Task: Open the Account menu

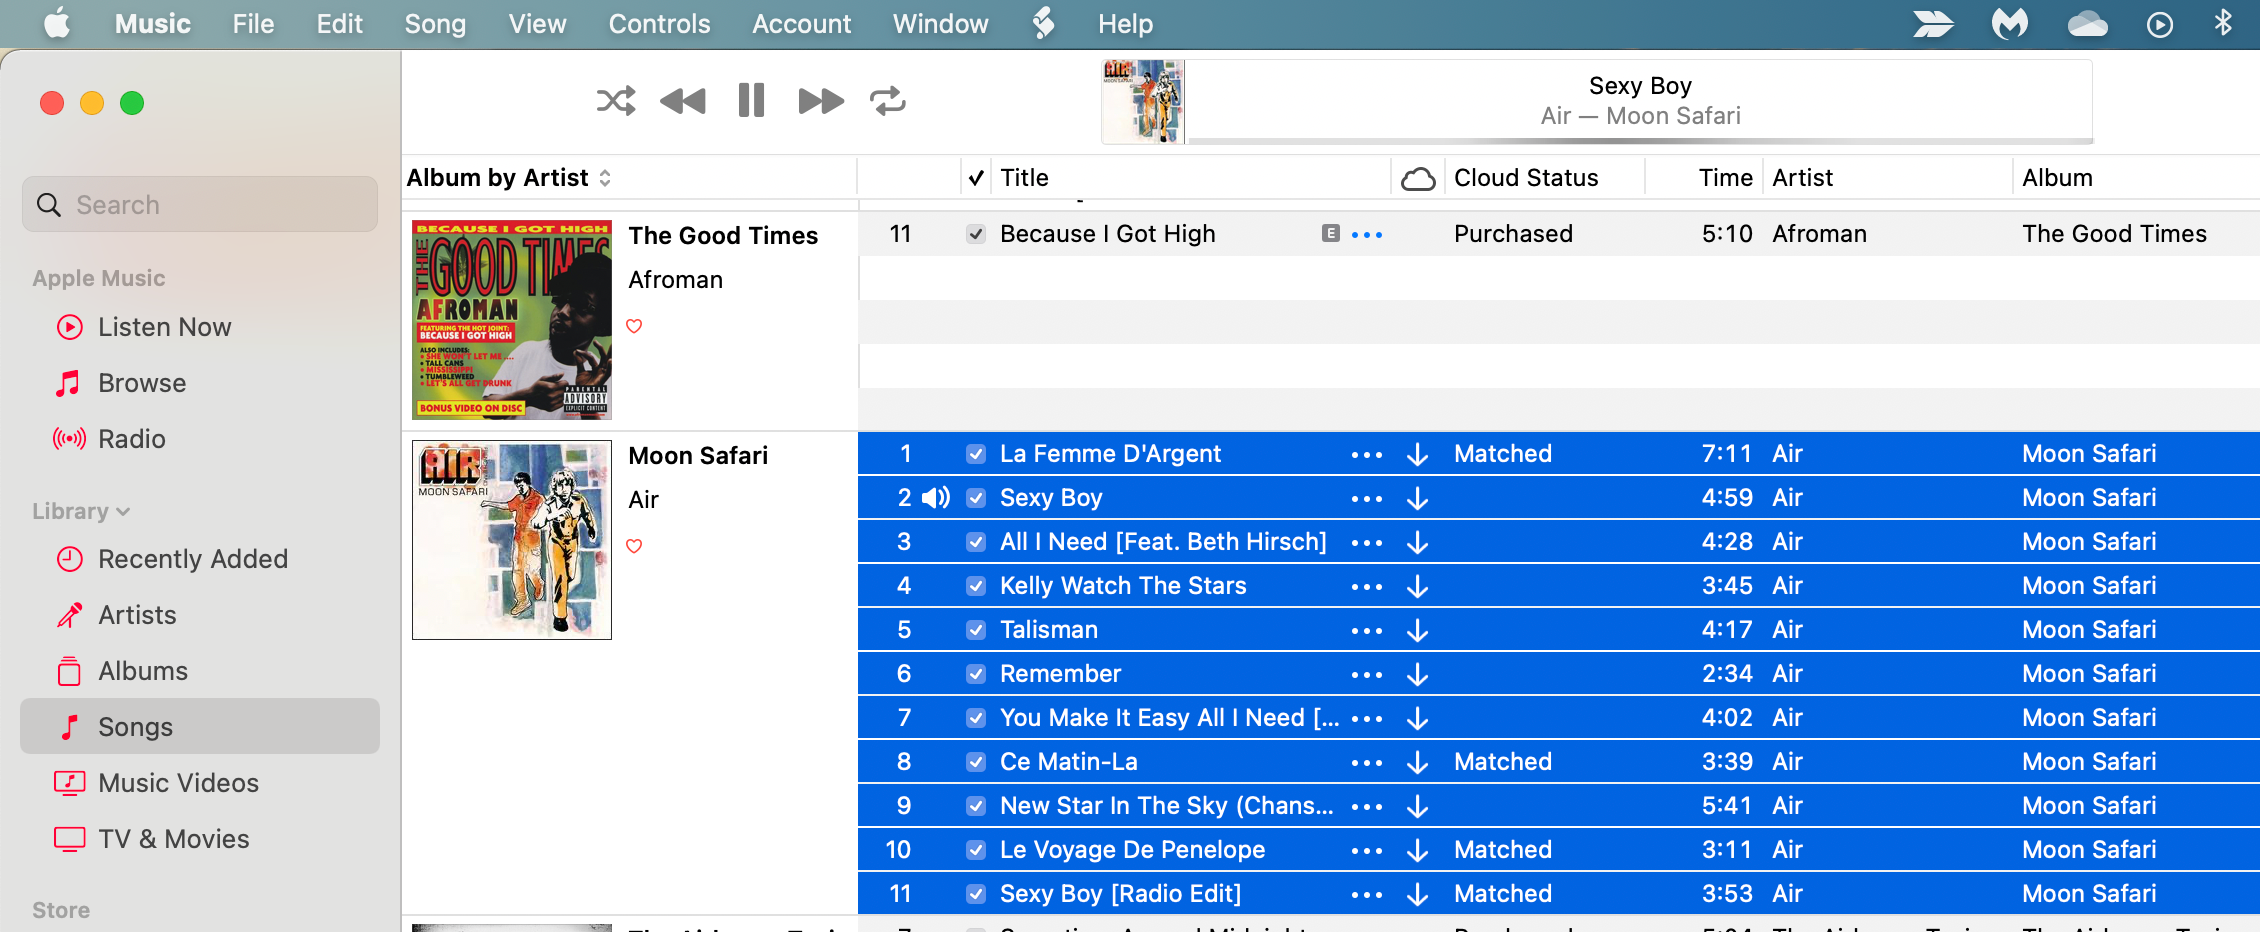Action: pos(801,23)
